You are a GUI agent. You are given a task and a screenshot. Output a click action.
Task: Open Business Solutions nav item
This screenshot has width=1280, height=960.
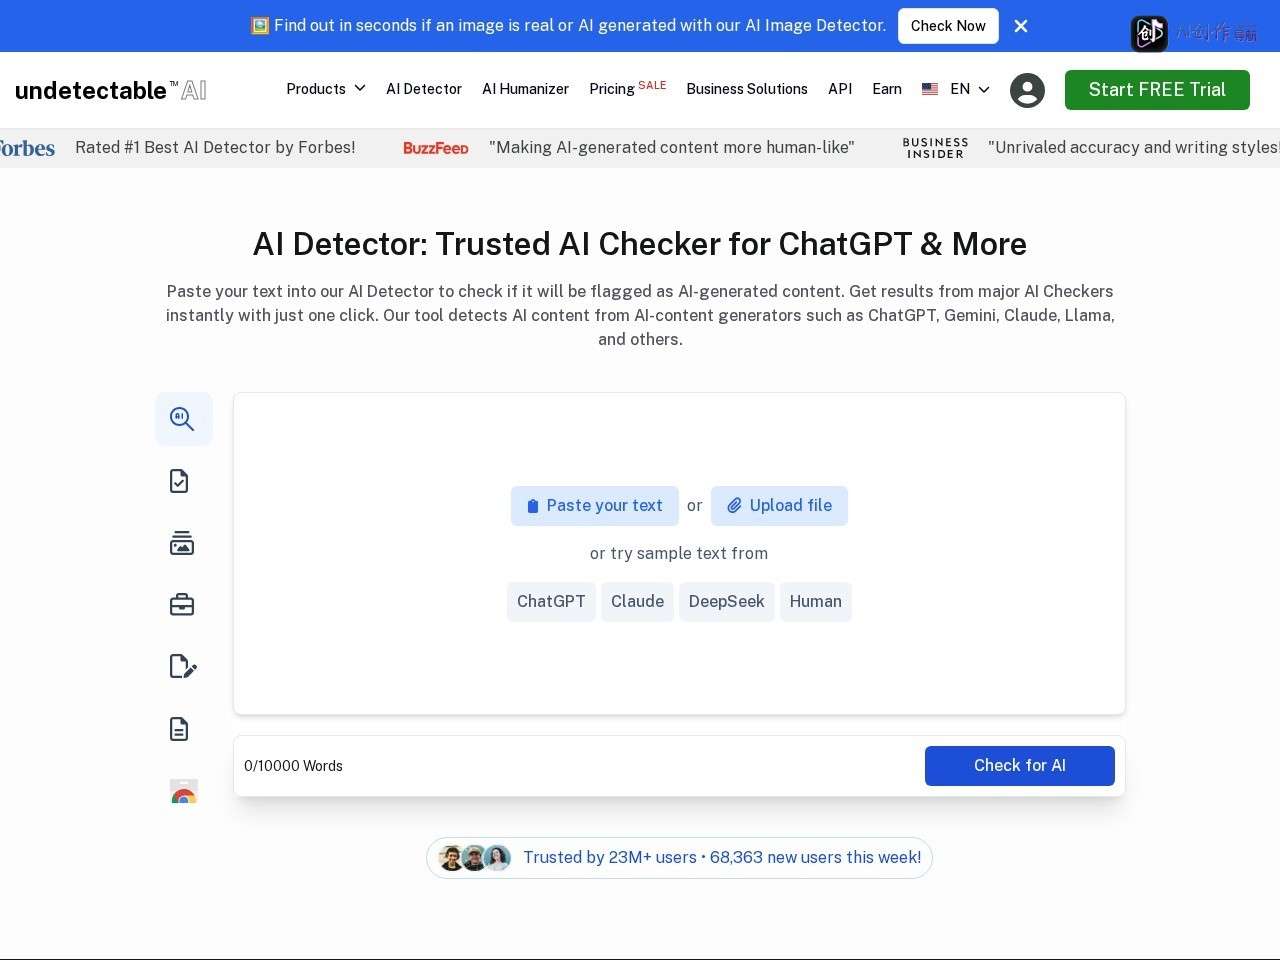pyautogui.click(x=747, y=89)
